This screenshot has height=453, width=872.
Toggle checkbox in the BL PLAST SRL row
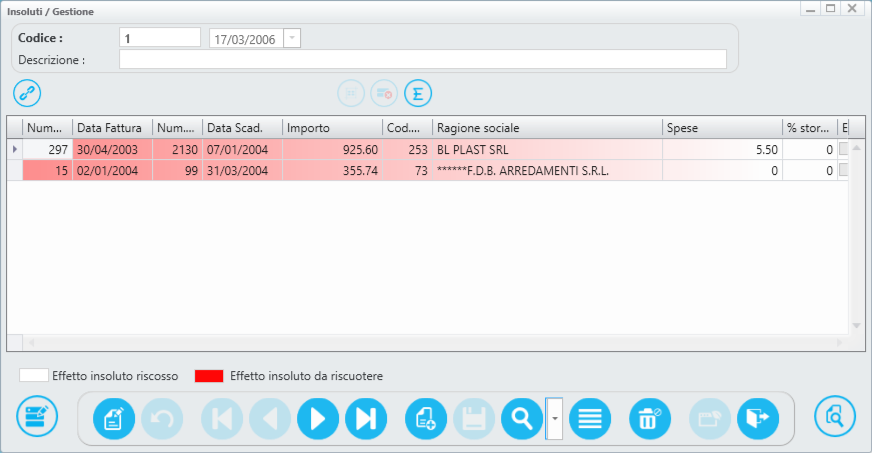(x=843, y=149)
